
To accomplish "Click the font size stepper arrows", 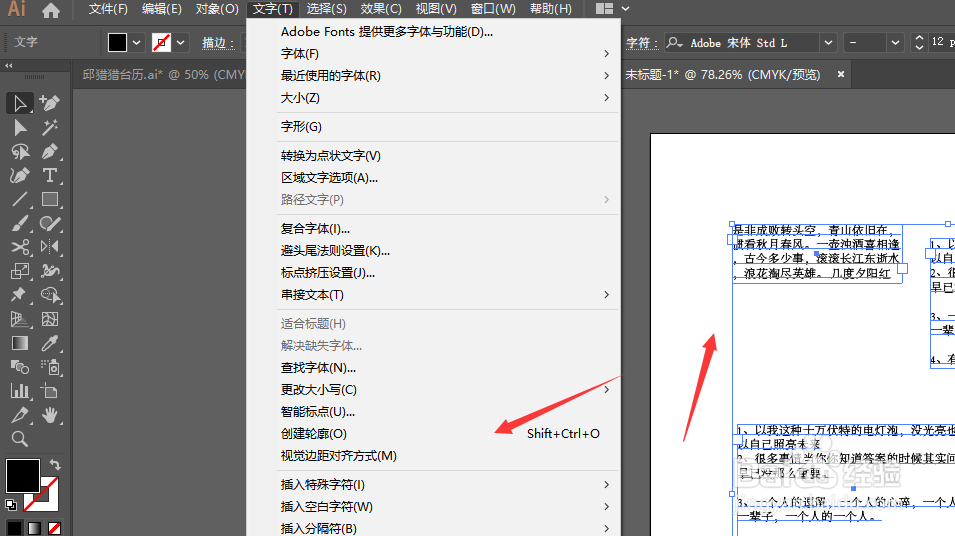I will (919, 42).
